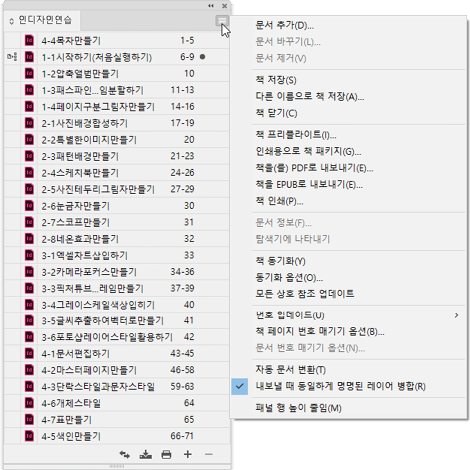Select document row 3-3픽저튜브...레임만들기
Viewport: 470px width, 470px height.
click(117, 288)
